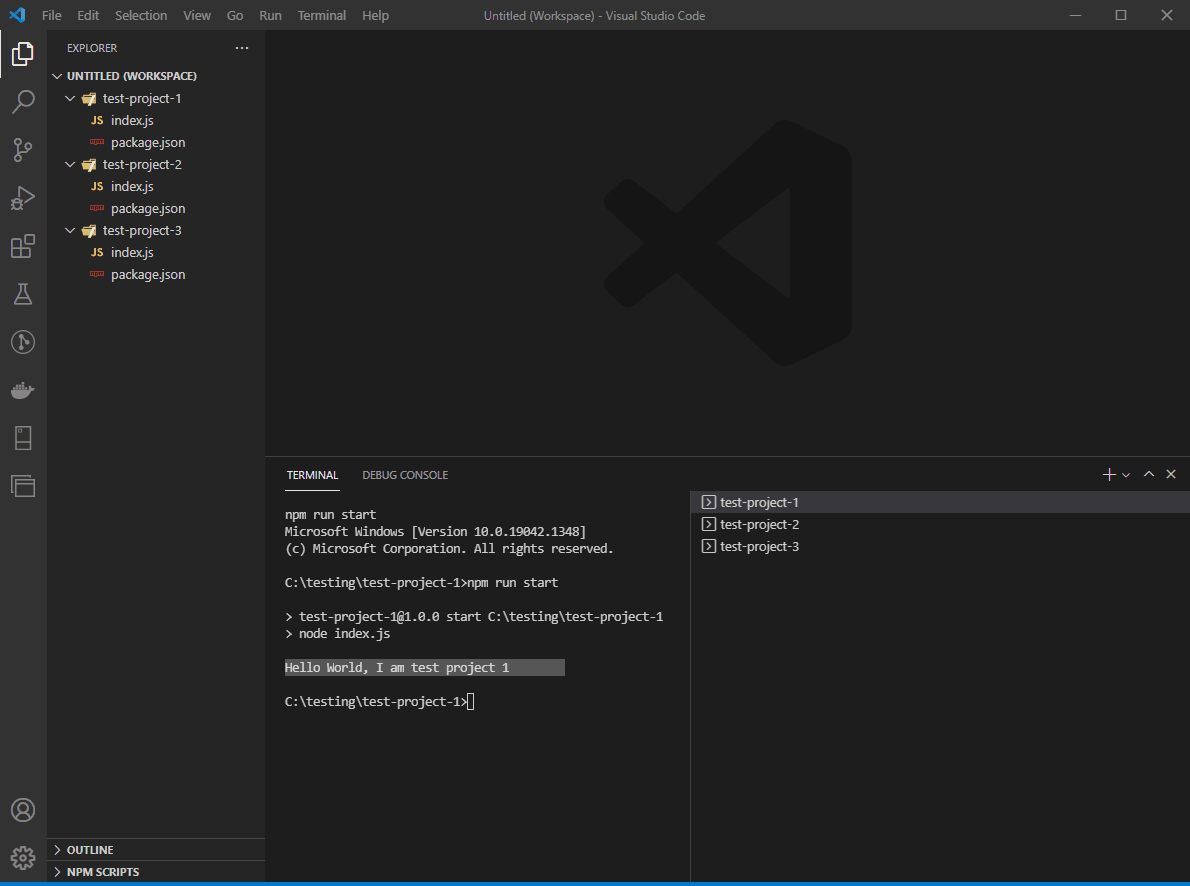Open the Go menu
Viewport: 1190px width, 886px height.
(235, 15)
